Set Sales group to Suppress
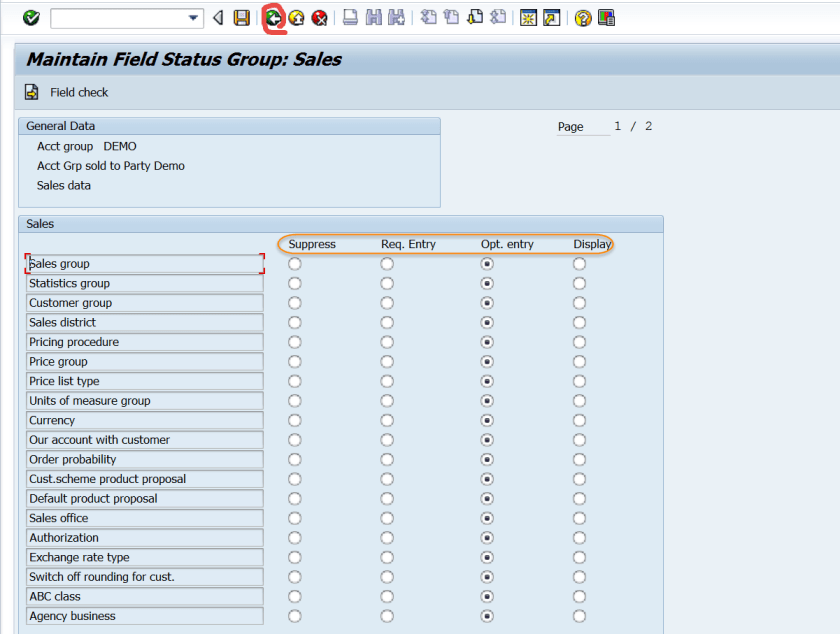The width and height of the screenshot is (840, 634). click(x=295, y=264)
